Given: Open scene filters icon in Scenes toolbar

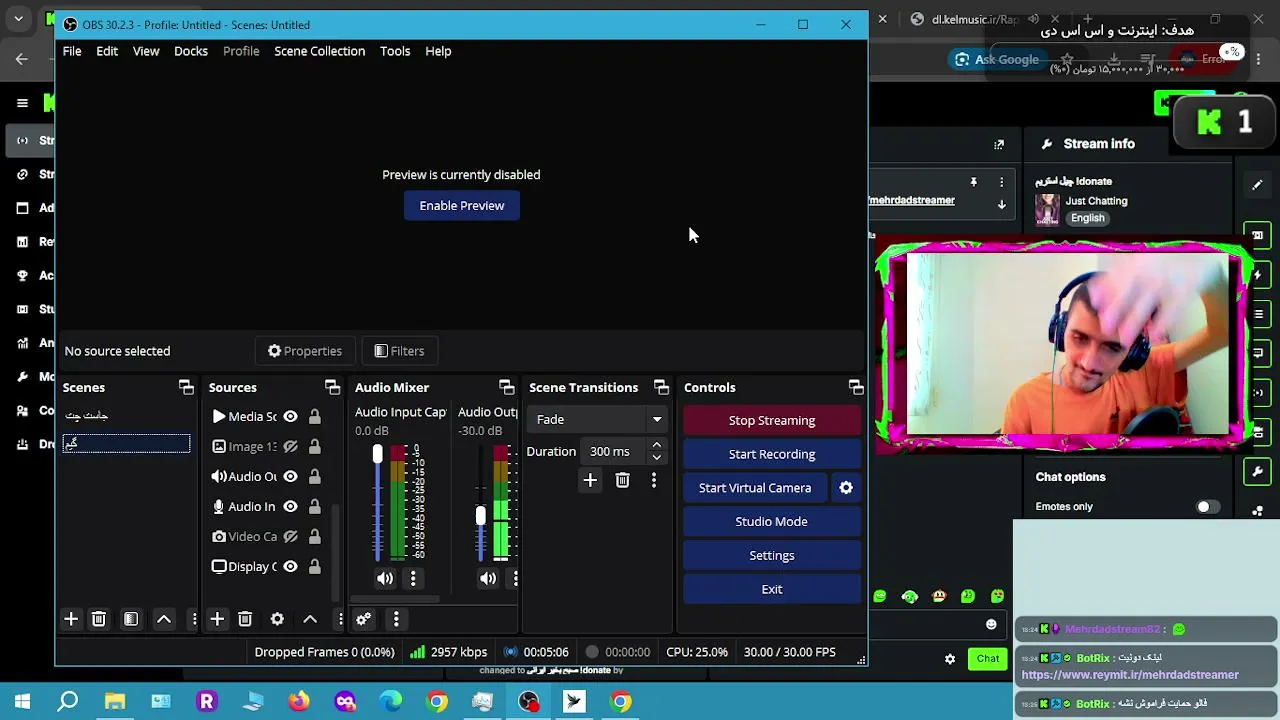Looking at the screenshot, I should [x=131, y=619].
